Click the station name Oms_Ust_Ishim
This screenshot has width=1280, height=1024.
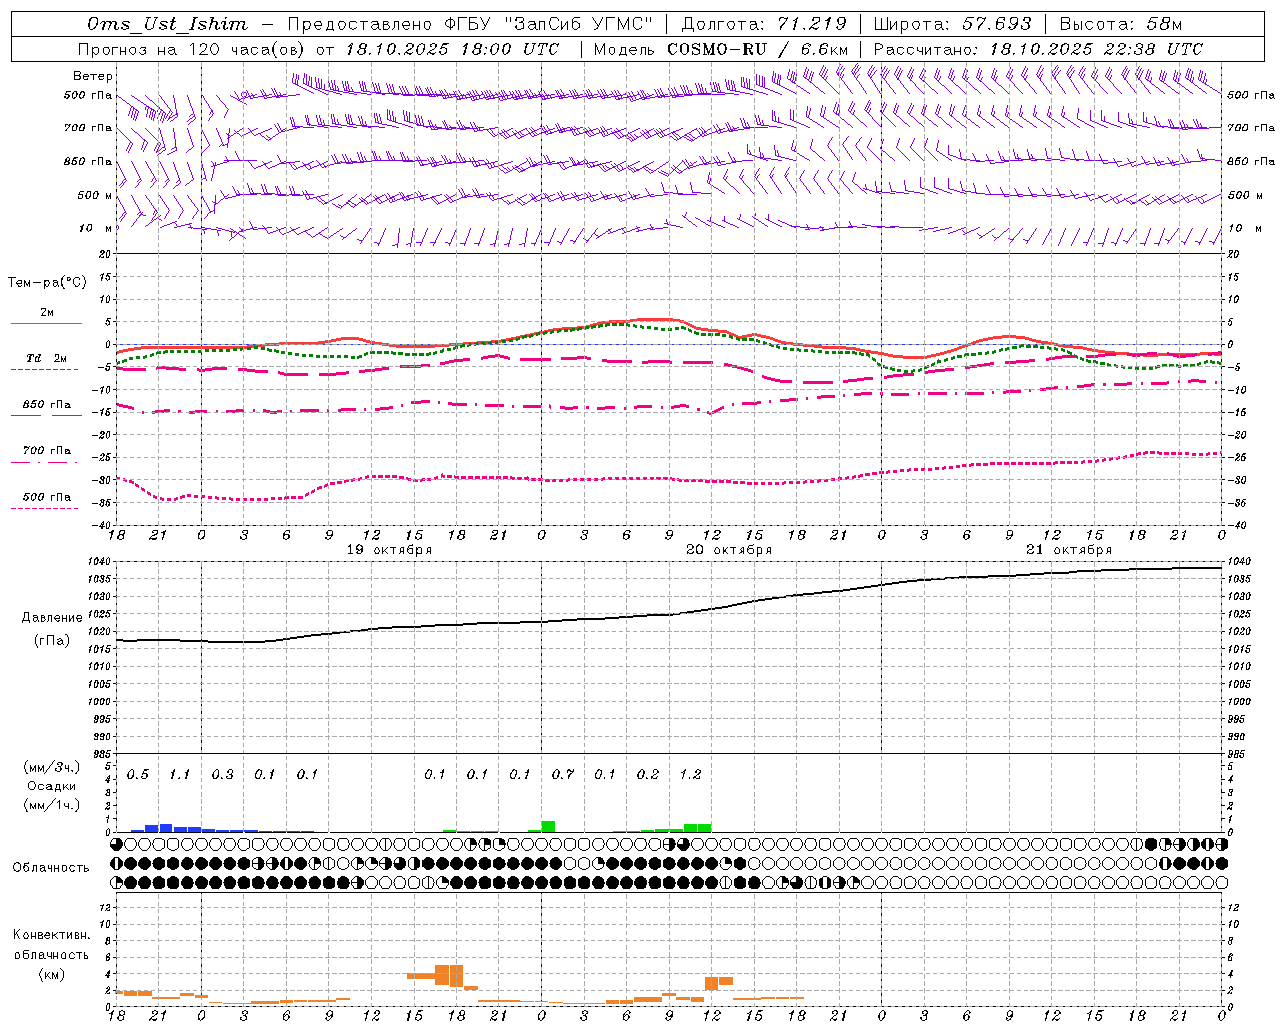pos(167,24)
